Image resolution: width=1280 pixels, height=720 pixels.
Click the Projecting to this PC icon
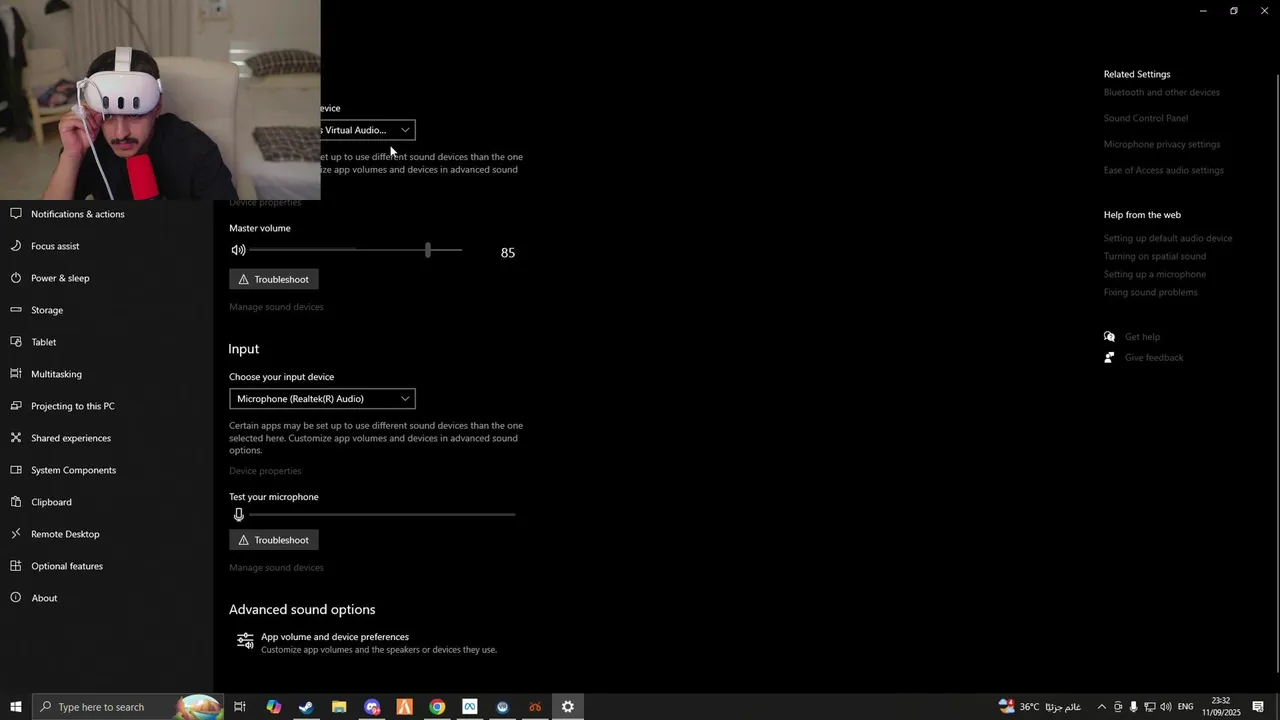tap(16, 406)
